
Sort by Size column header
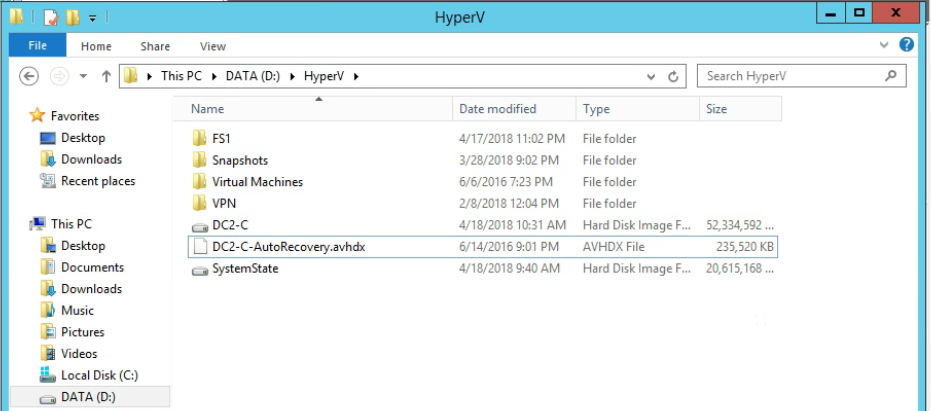tap(740, 109)
